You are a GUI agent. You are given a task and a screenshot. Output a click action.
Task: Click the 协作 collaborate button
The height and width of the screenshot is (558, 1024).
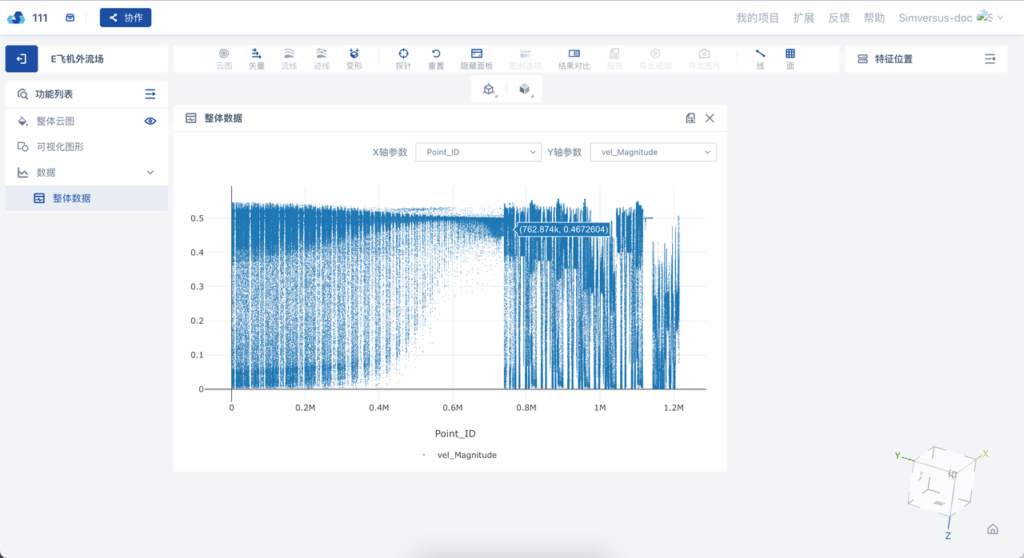pos(125,18)
